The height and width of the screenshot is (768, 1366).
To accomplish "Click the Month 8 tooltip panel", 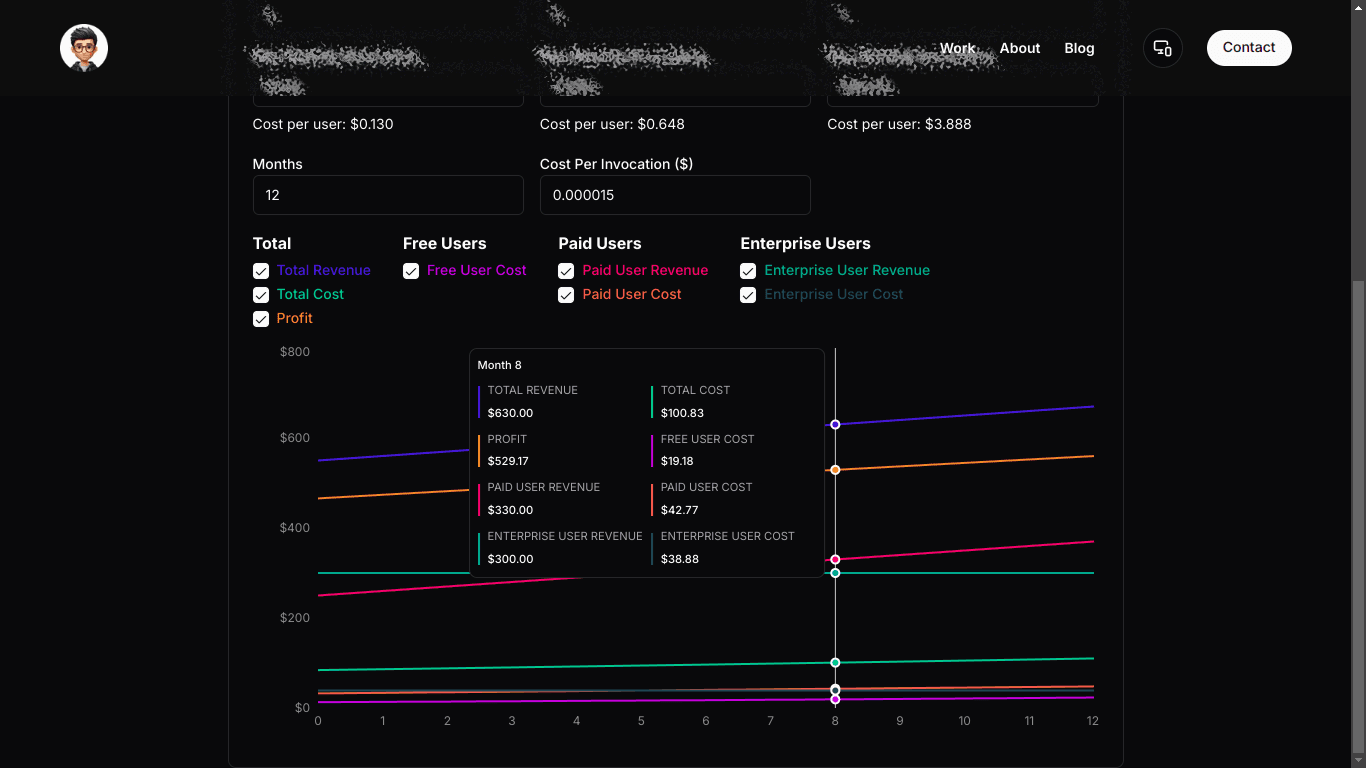I will click(x=646, y=461).
